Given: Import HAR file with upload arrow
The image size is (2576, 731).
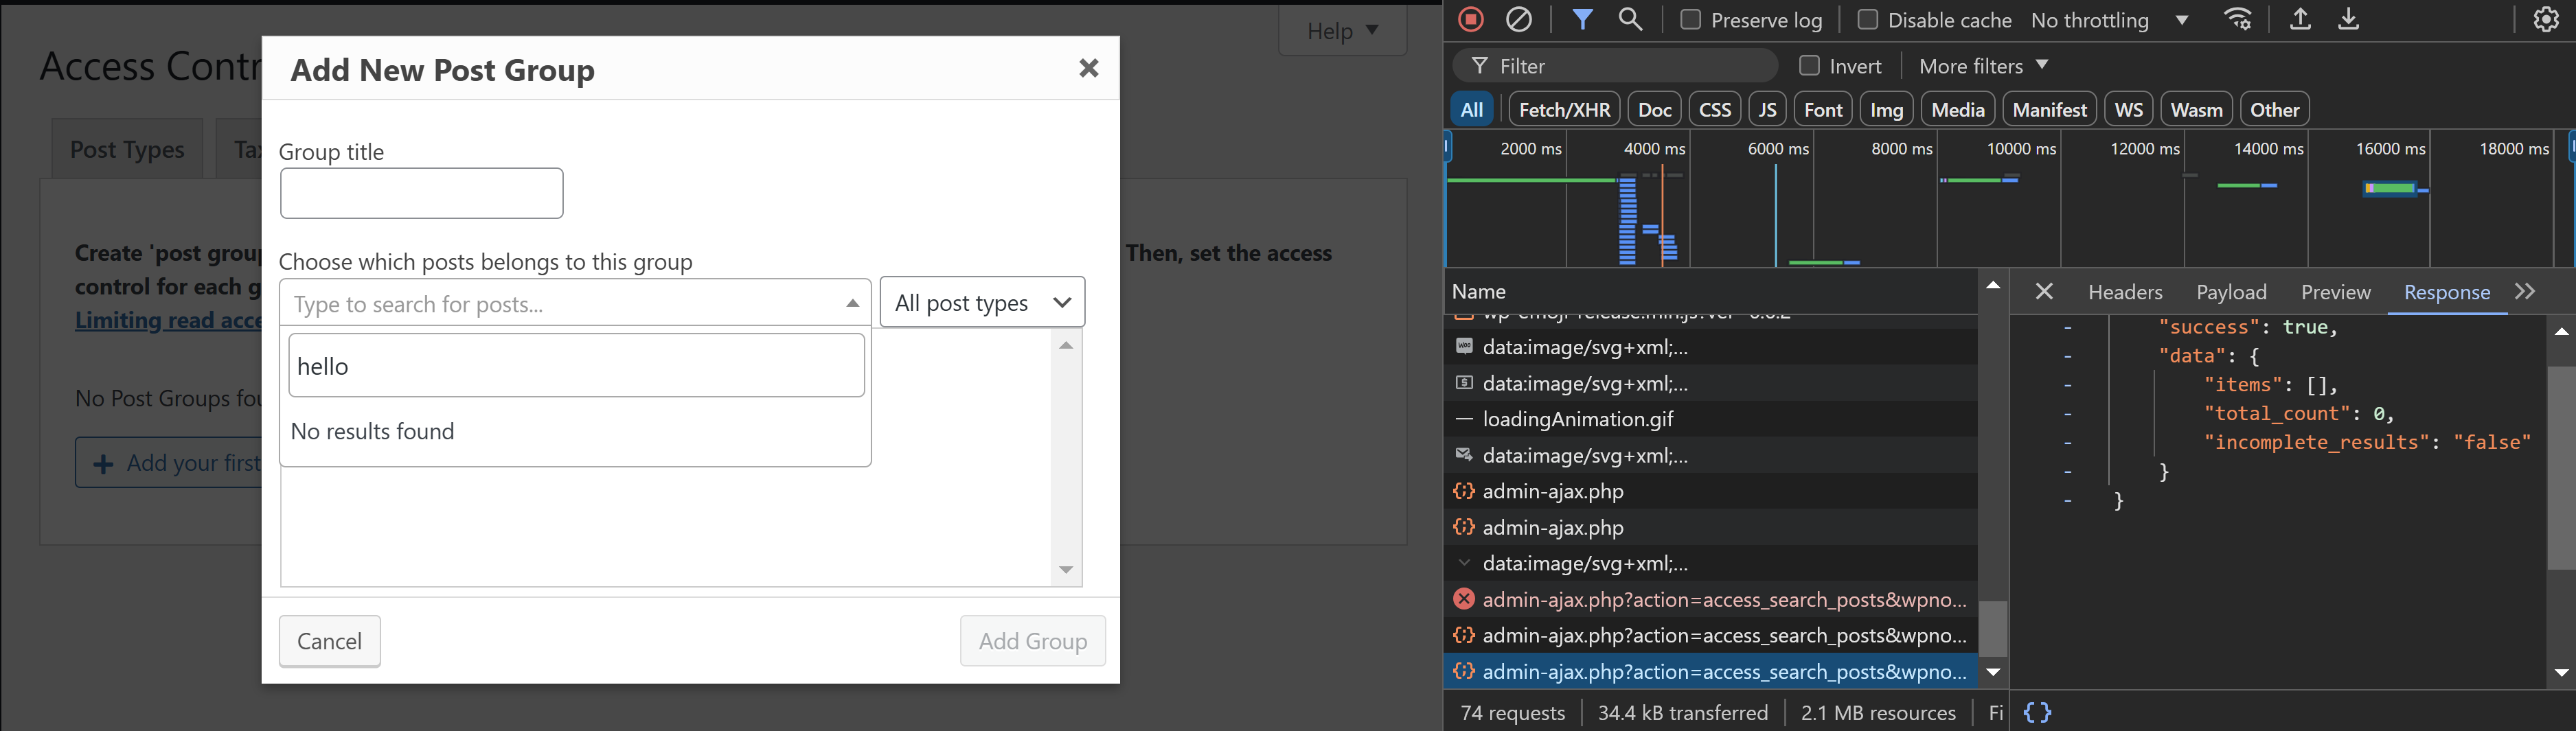Looking at the screenshot, I should 2300,19.
